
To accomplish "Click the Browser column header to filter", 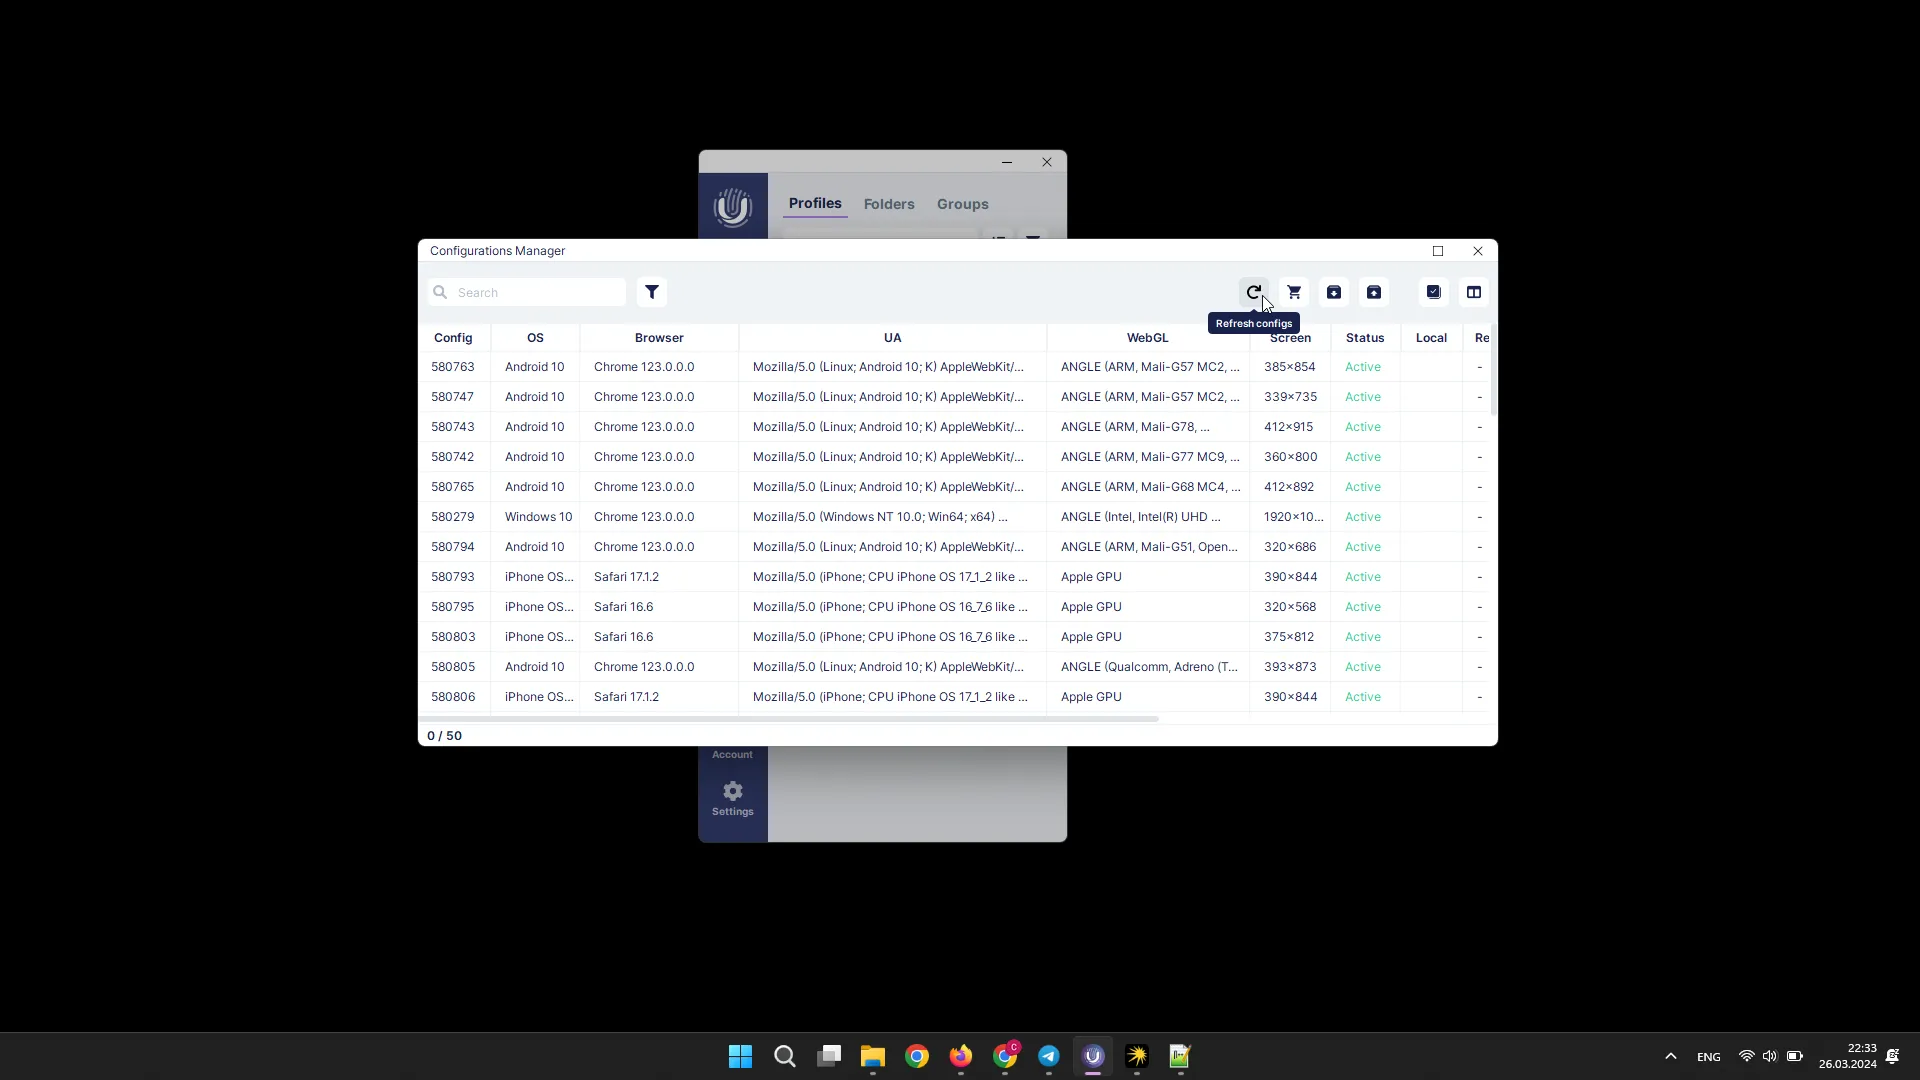I will (659, 338).
